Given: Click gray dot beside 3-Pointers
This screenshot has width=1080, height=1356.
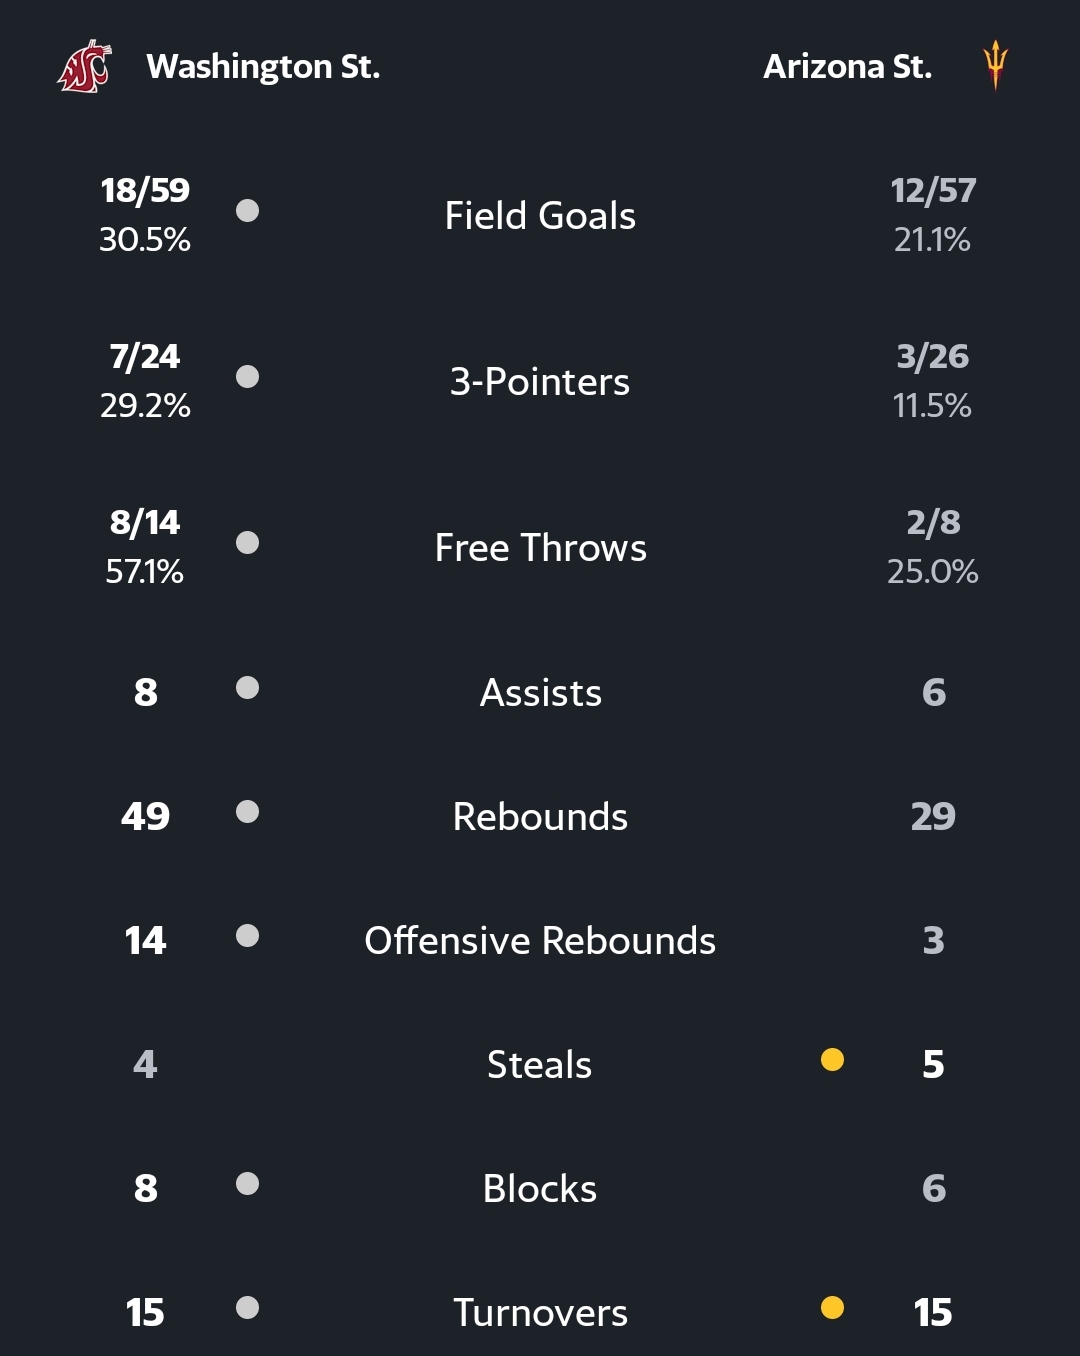Looking at the screenshot, I should coord(247,377).
